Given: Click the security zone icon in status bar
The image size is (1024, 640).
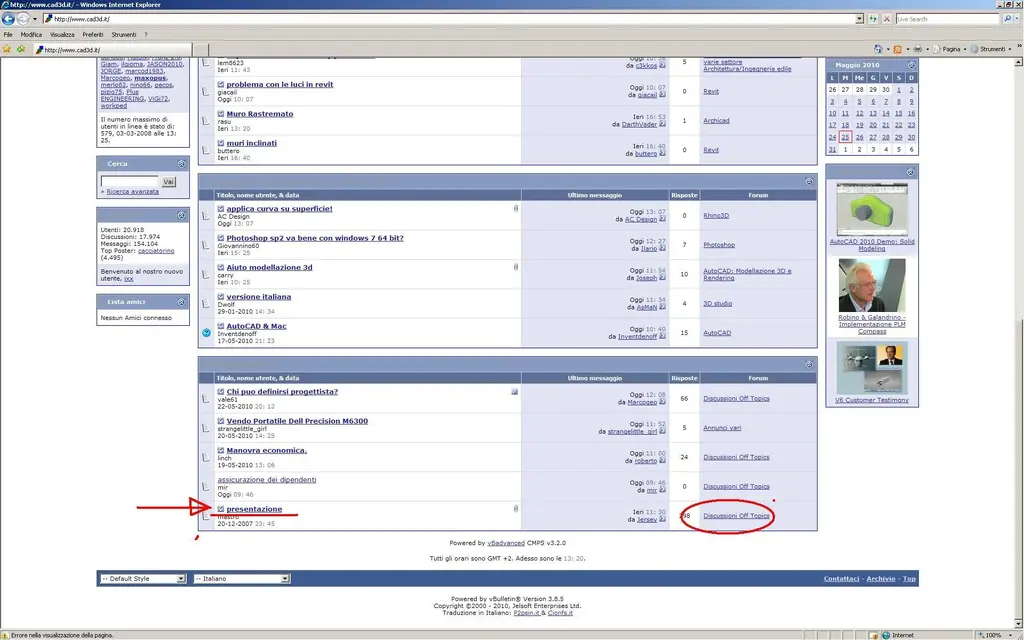Looking at the screenshot, I should (886, 635).
